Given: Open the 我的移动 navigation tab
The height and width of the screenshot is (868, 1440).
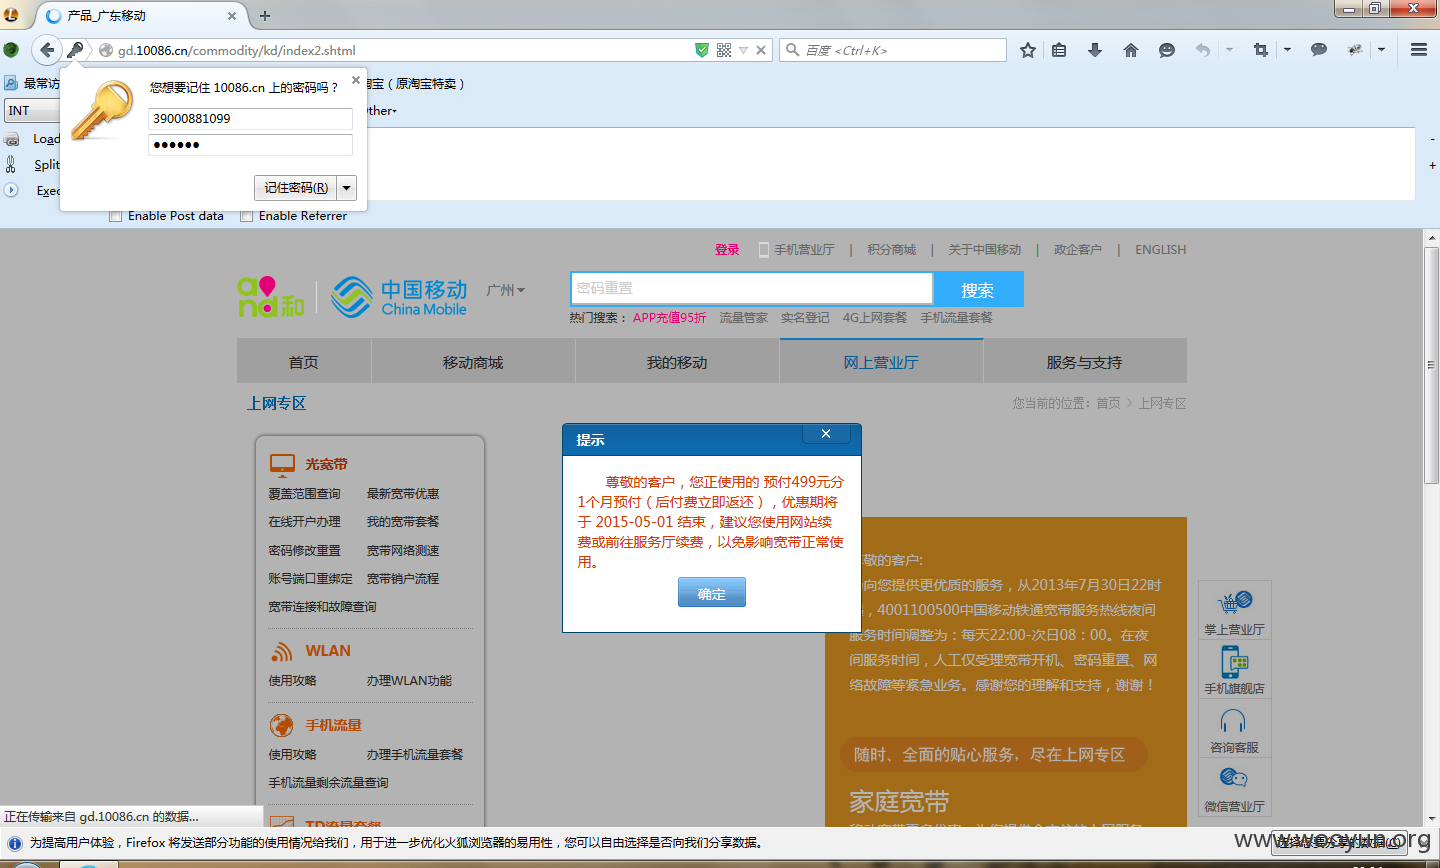Looking at the screenshot, I should [x=677, y=362].
